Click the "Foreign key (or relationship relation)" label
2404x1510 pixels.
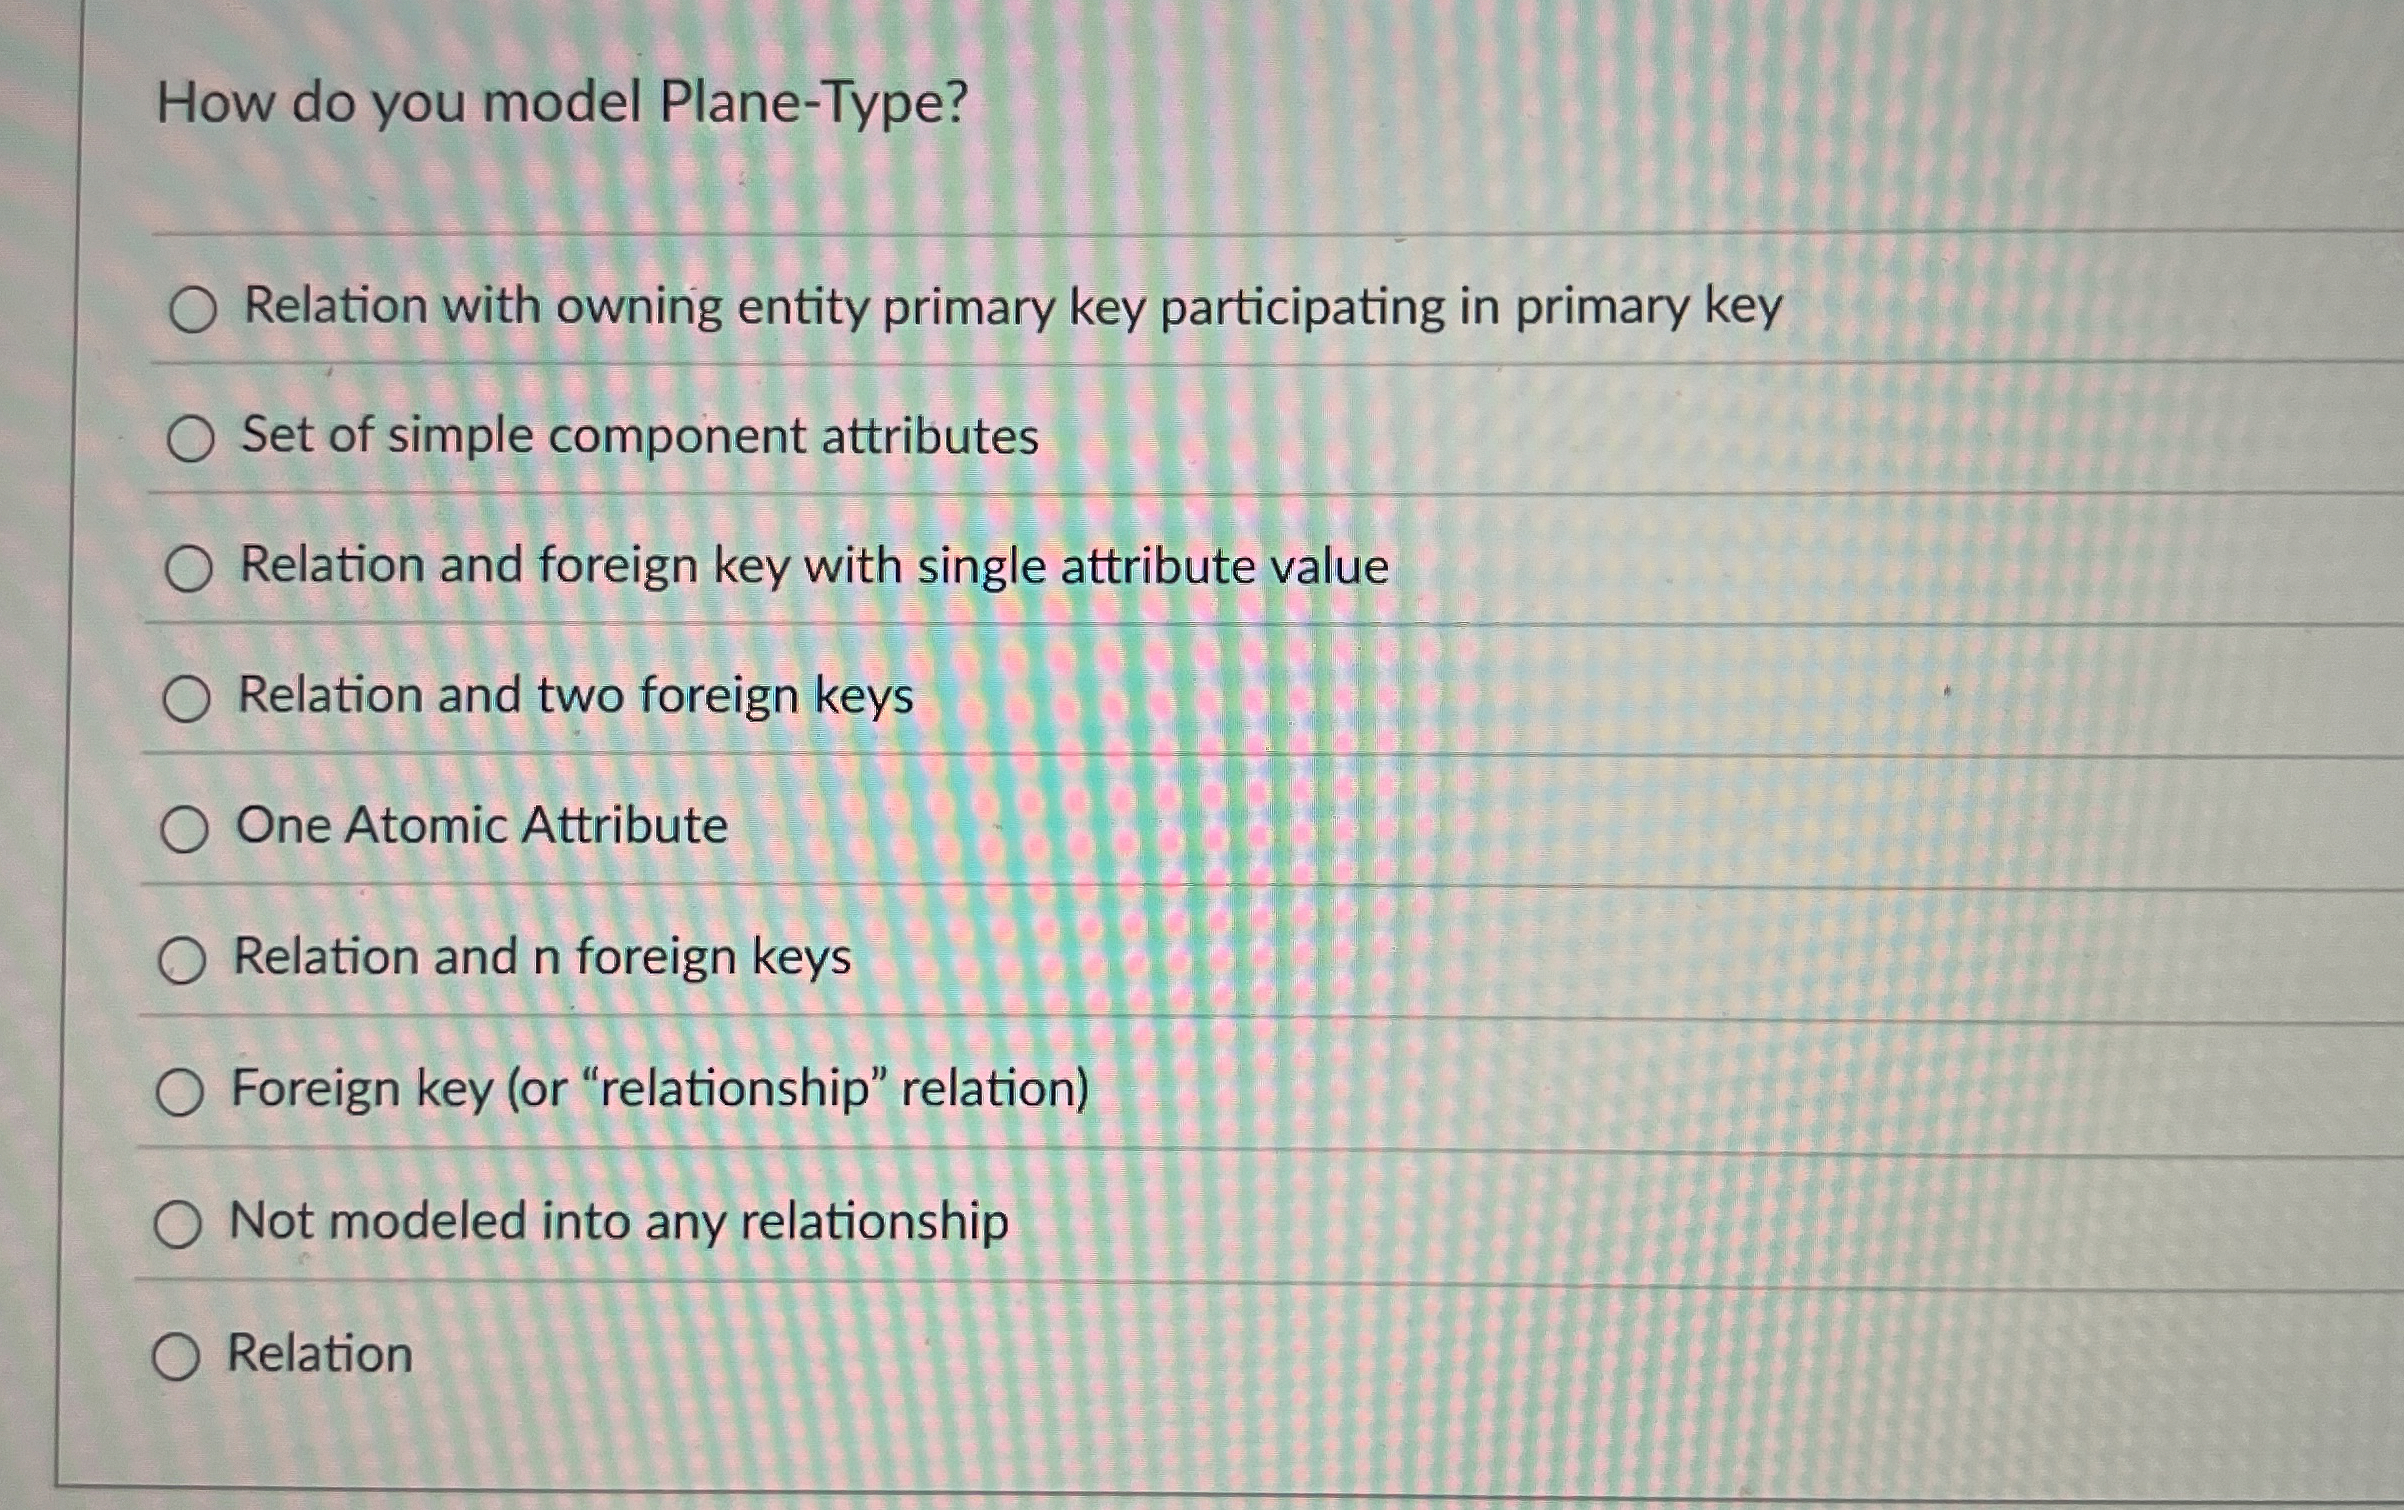[x=660, y=1089]
